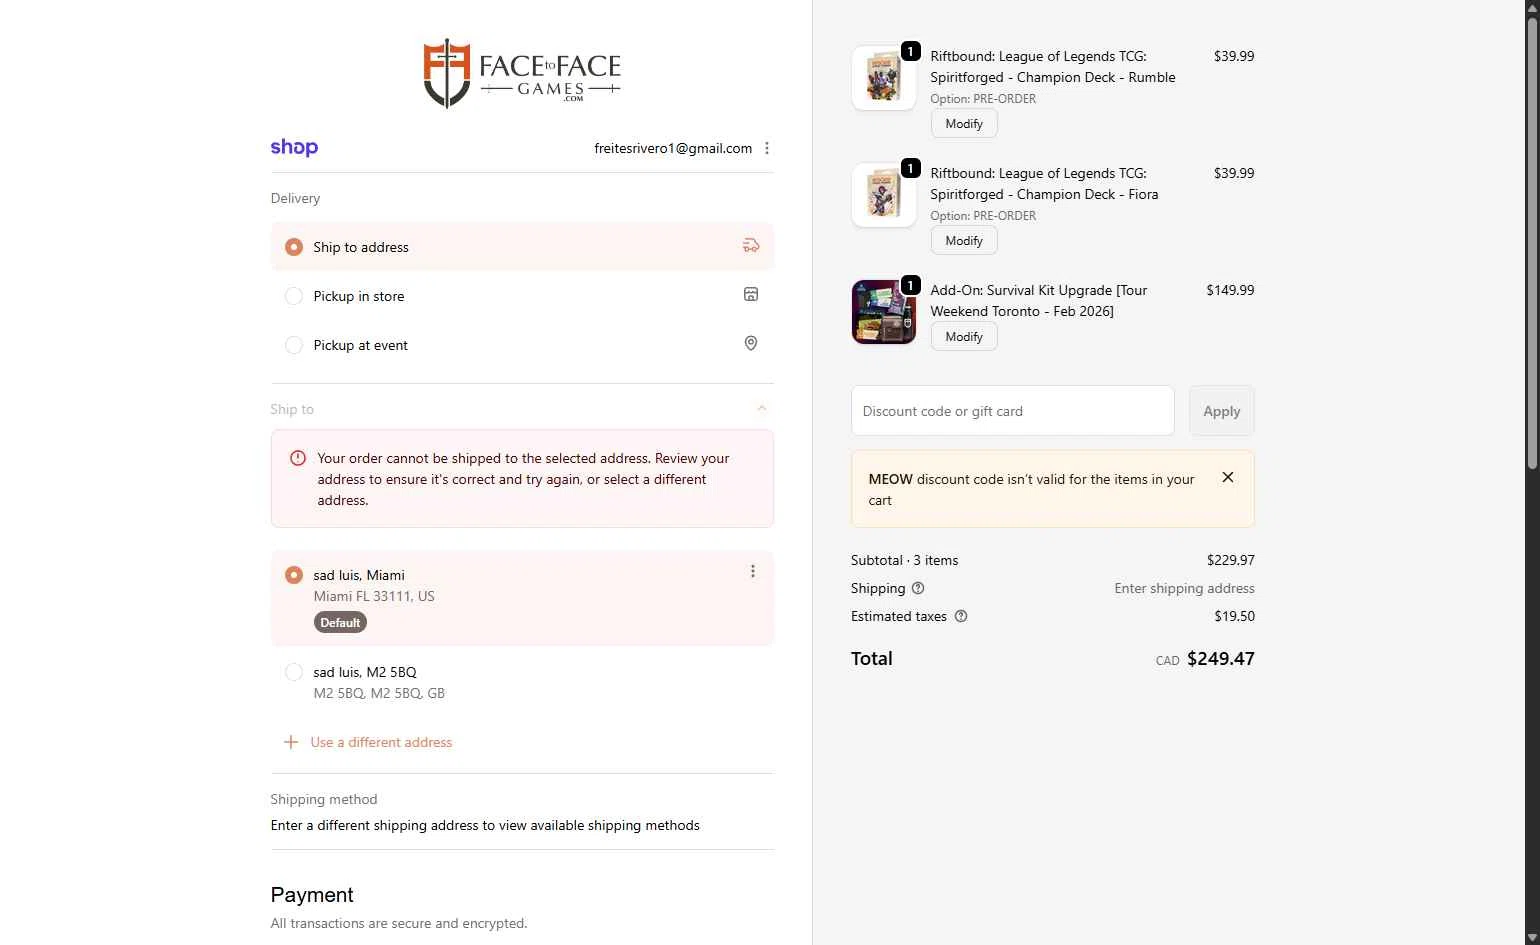Image resolution: width=1540 pixels, height=945 pixels.
Task: Click the Shop logo
Action: point(294,148)
